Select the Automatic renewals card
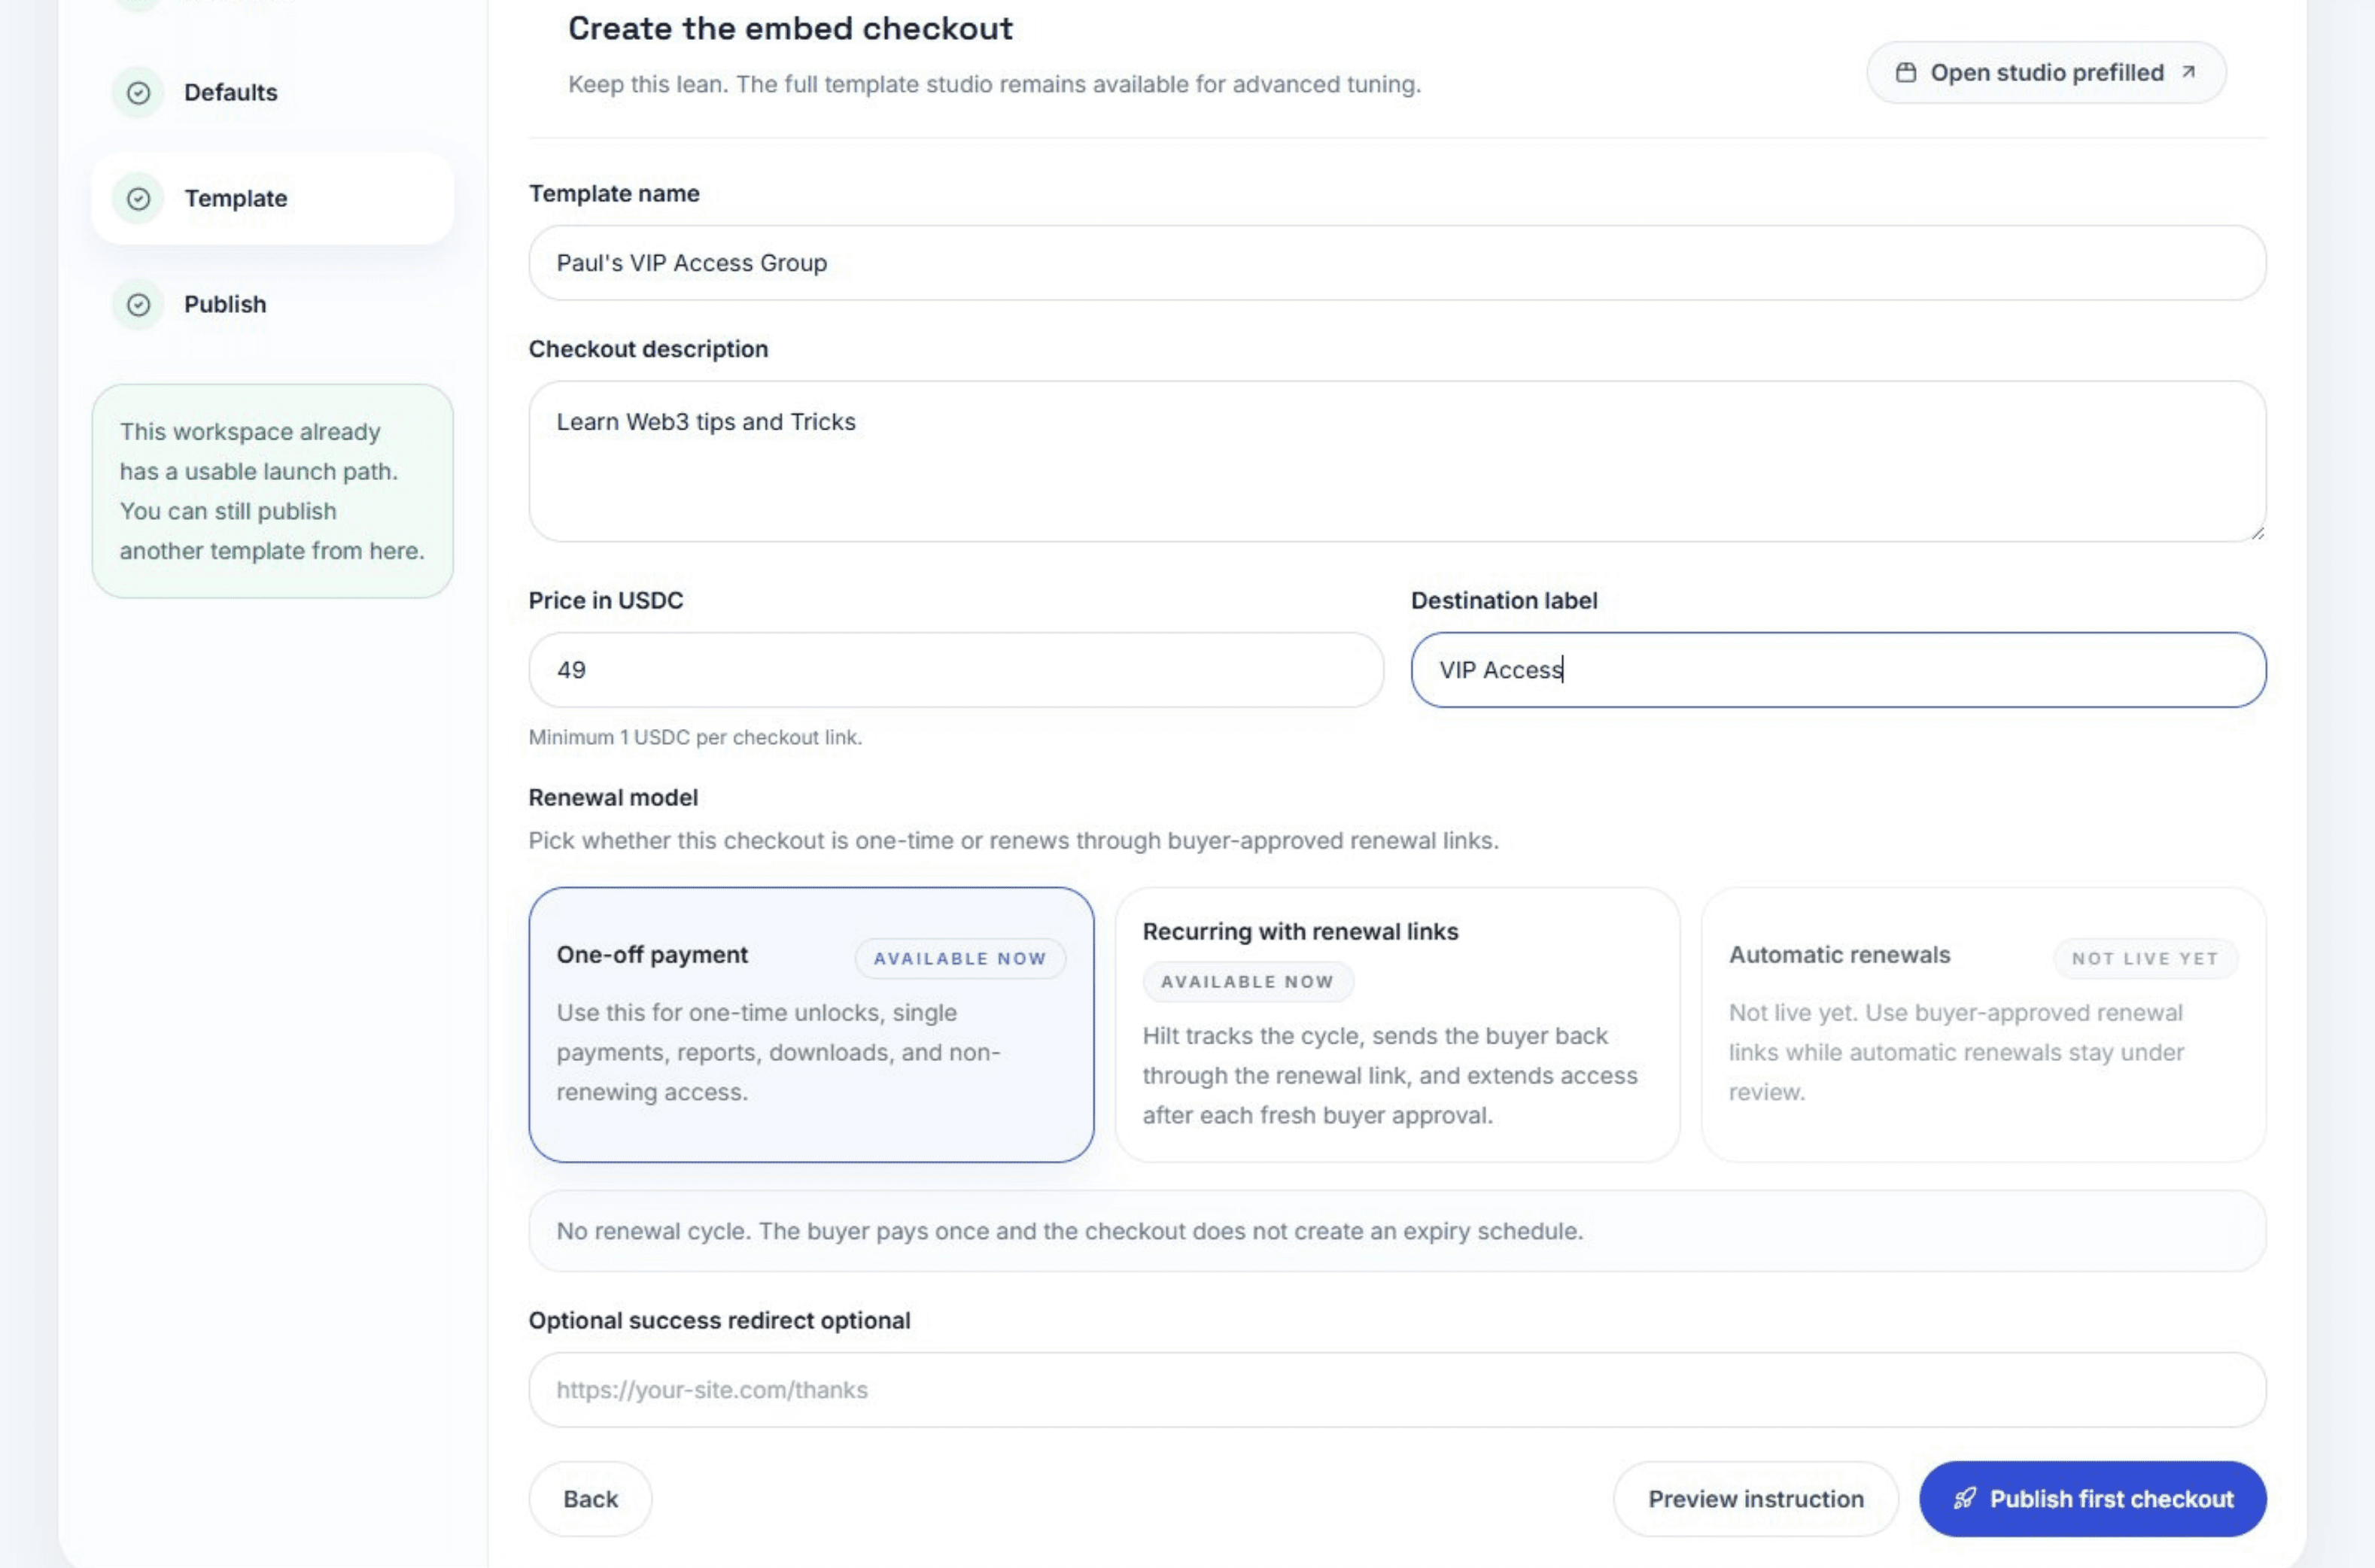 tap(1983, 1025)
